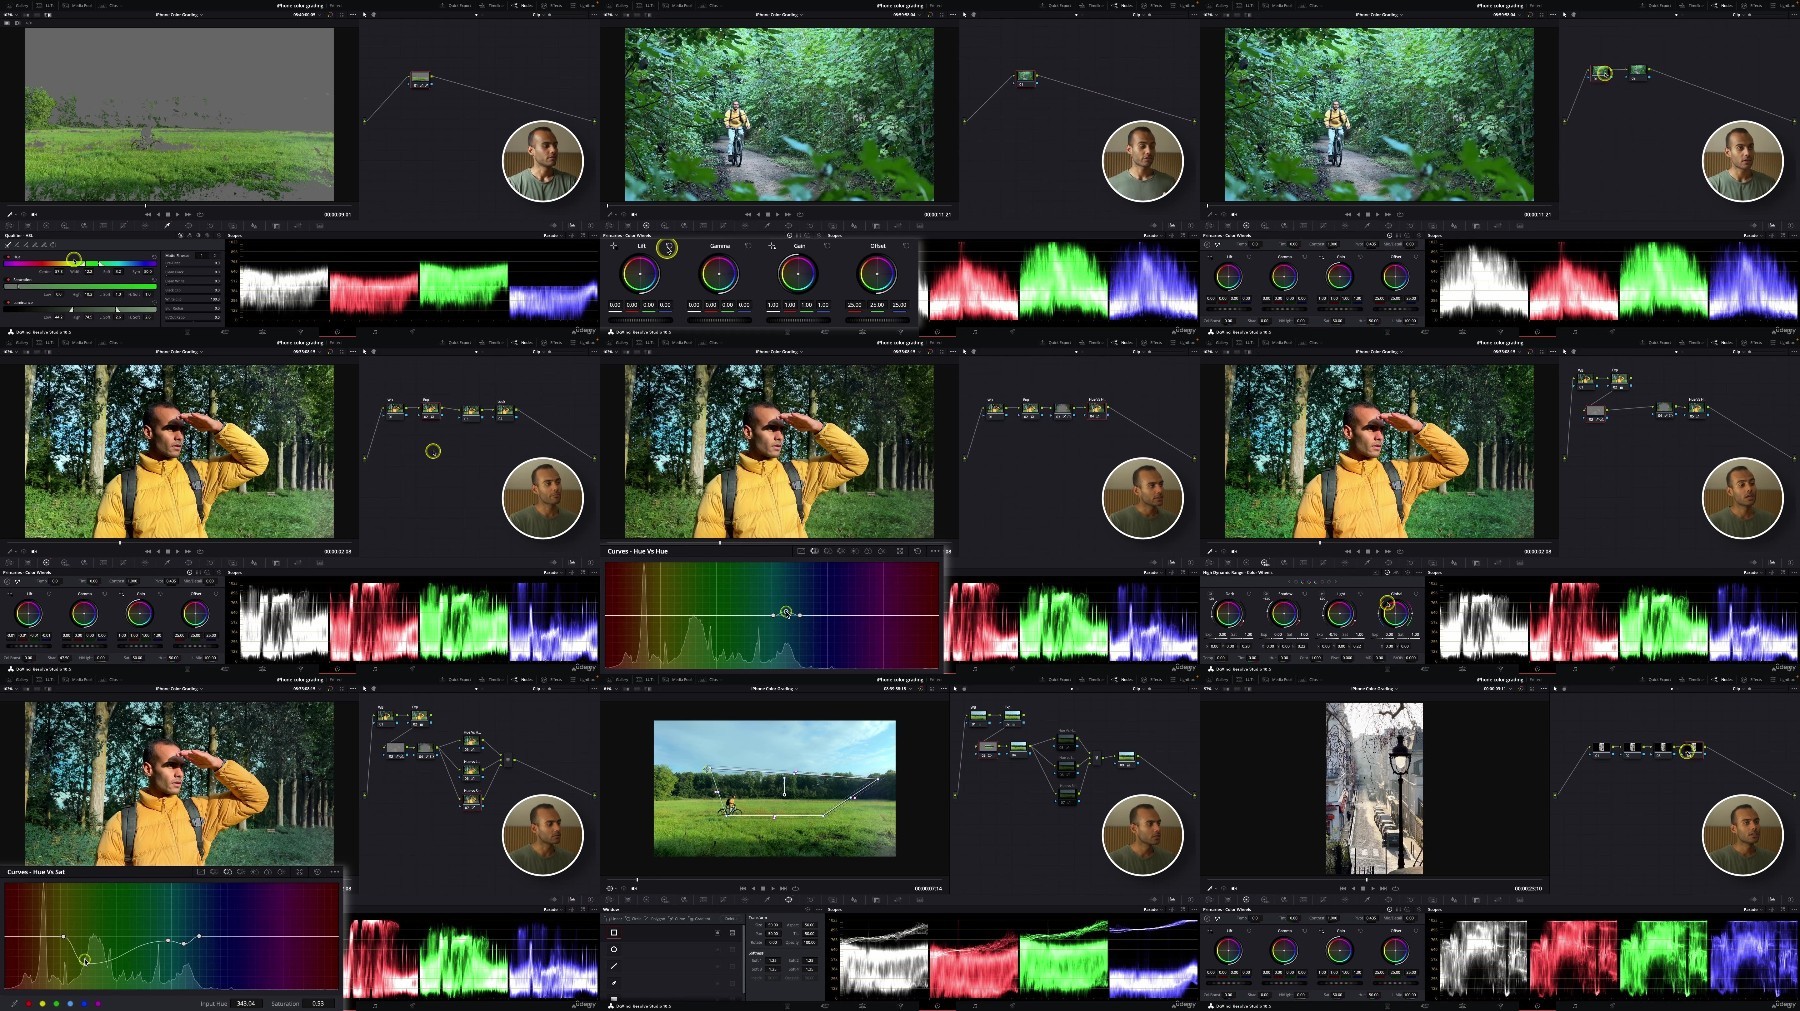Screen dimensions: 1800x1011
Task: Toggle loop playback in top-center frame
Action: (x=800, y=214)
